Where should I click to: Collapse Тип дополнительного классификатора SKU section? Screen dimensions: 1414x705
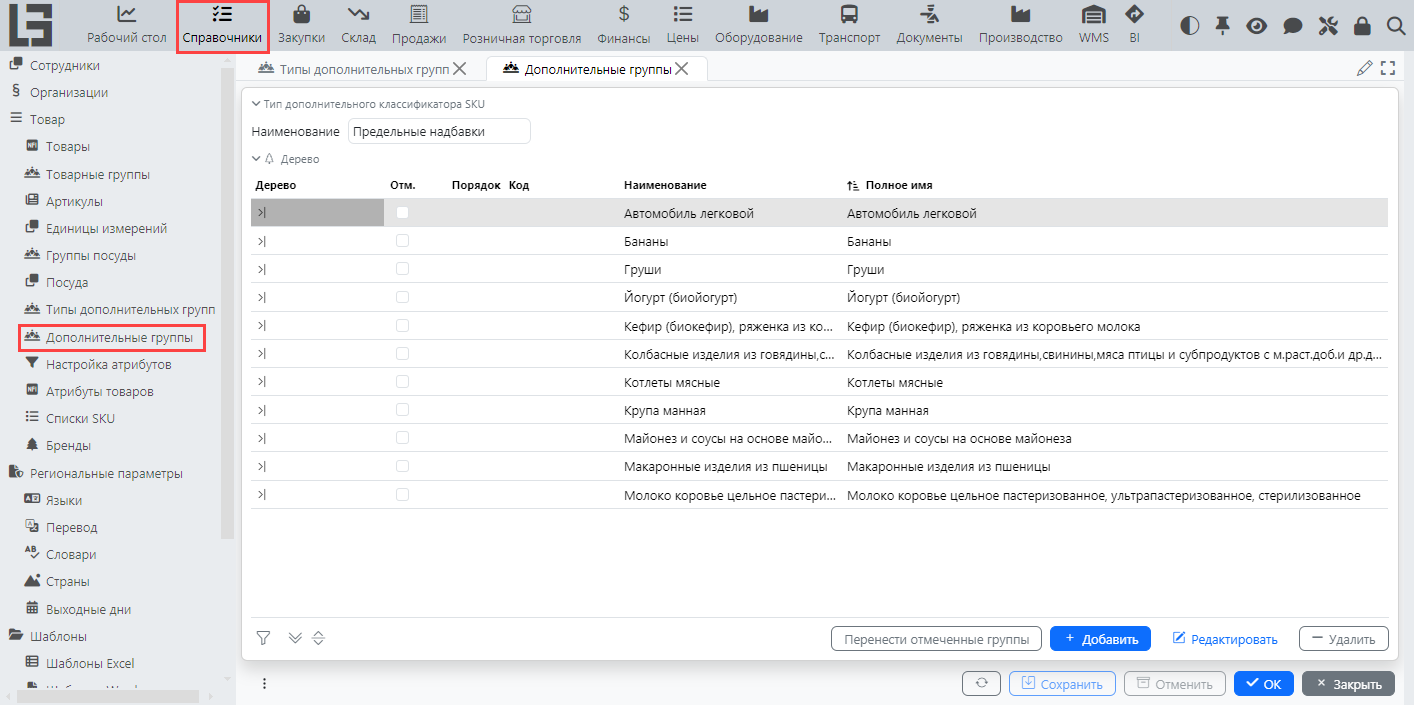(x=256, y=103)
